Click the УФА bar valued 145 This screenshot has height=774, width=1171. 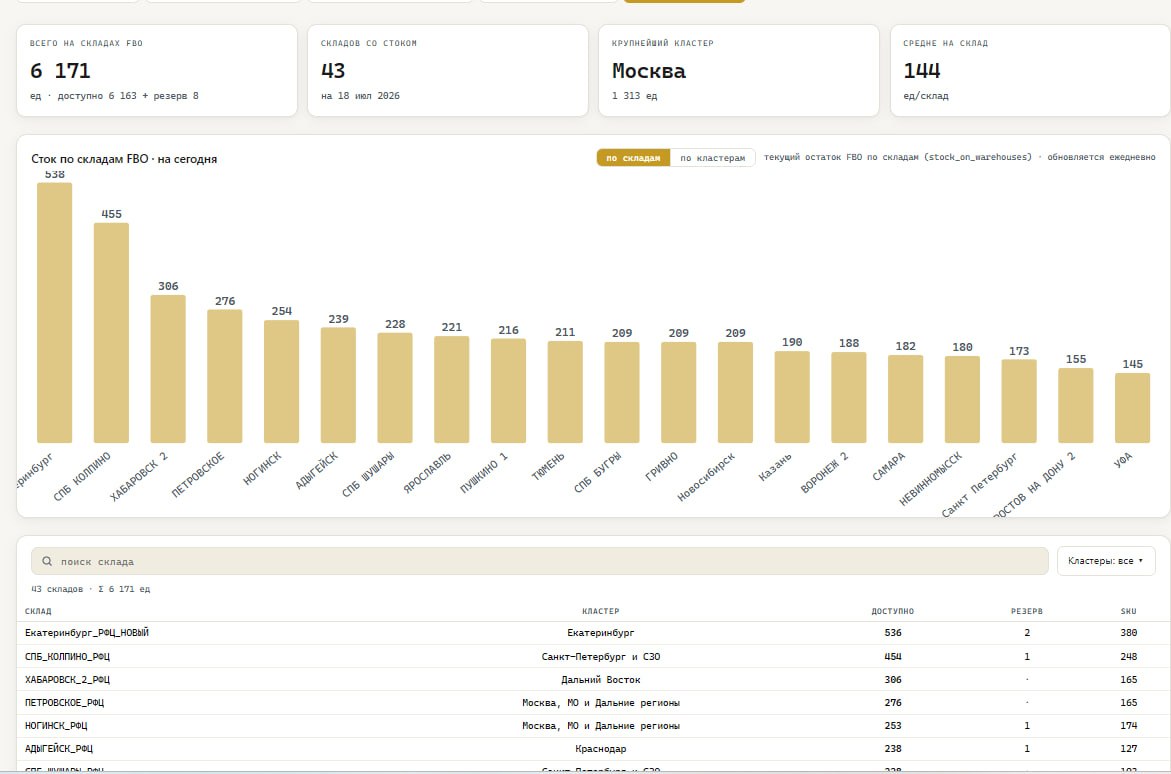pyautogui.click(x=1133, y=408)
